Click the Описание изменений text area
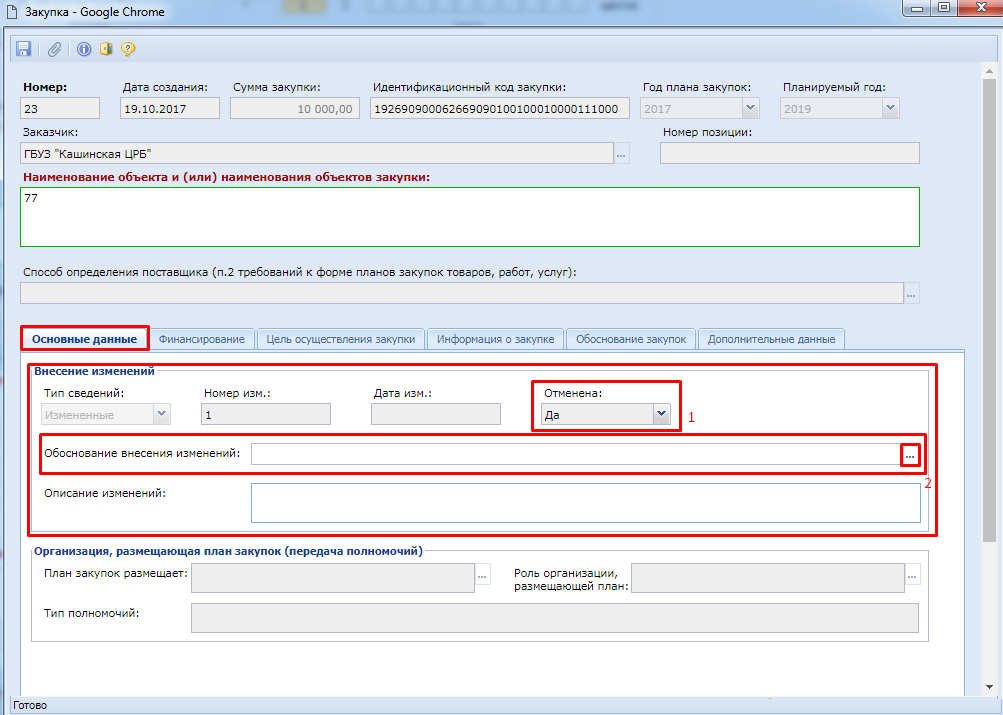The image size is (1003, 715). [585, 503]
